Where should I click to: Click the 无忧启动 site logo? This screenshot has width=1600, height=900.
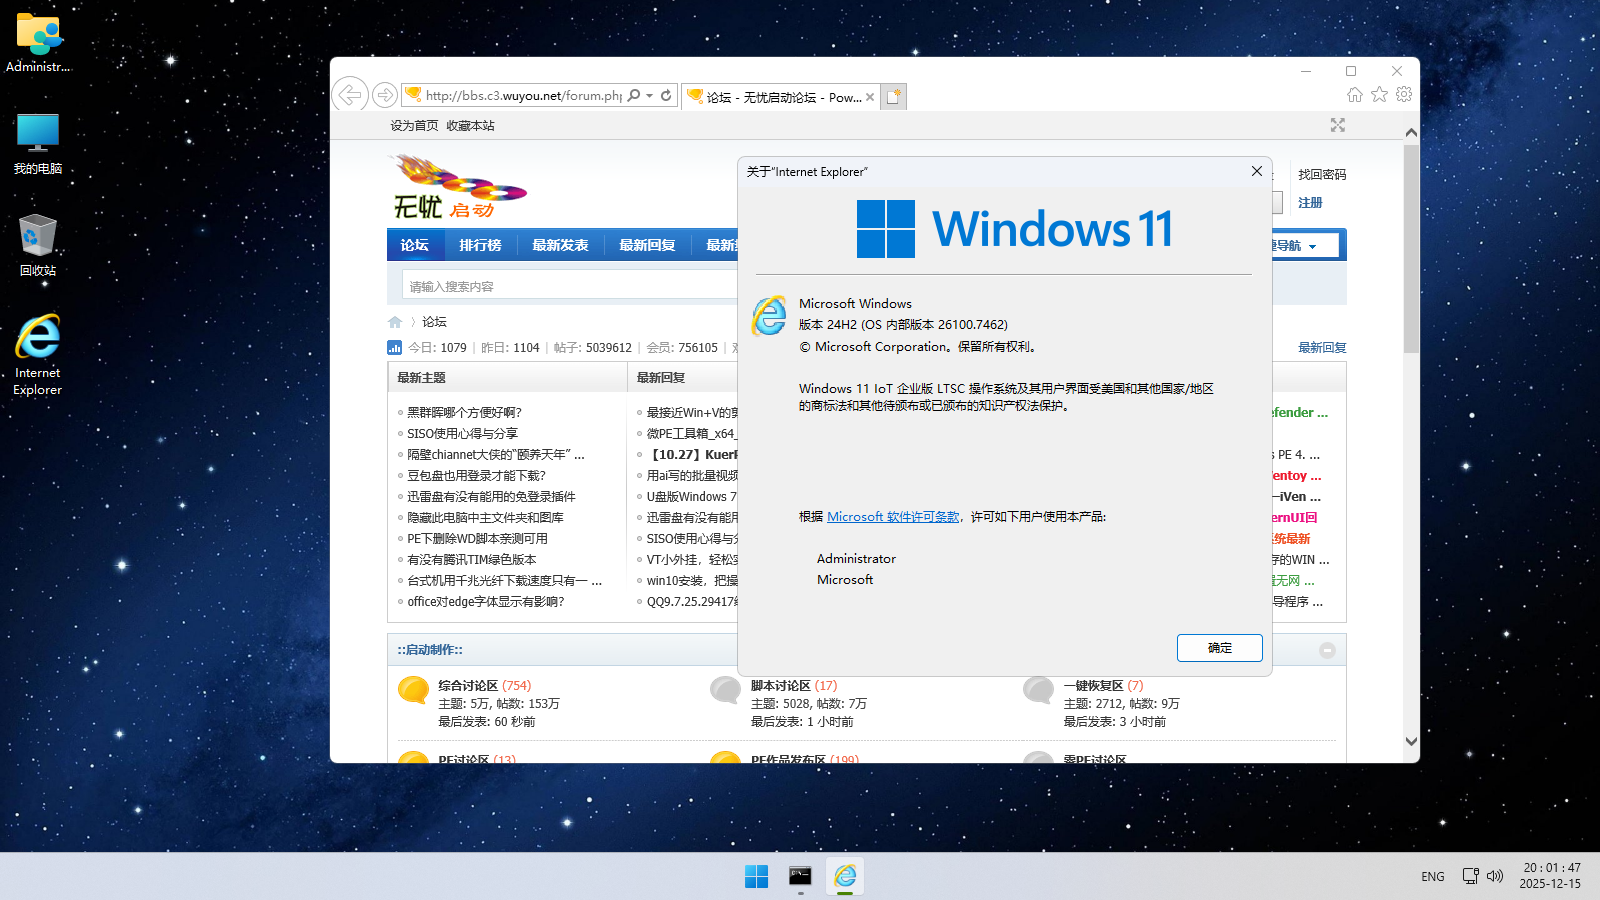click(457, 187)
